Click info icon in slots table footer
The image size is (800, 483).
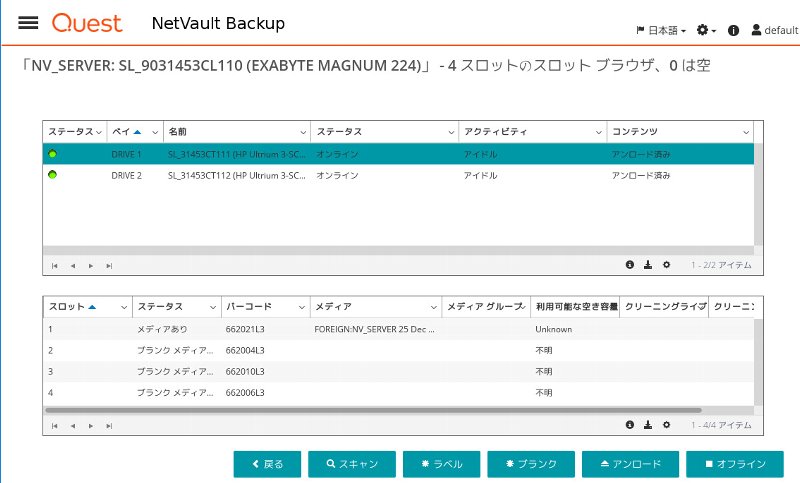pyautogui.click(x=630, y=425)
